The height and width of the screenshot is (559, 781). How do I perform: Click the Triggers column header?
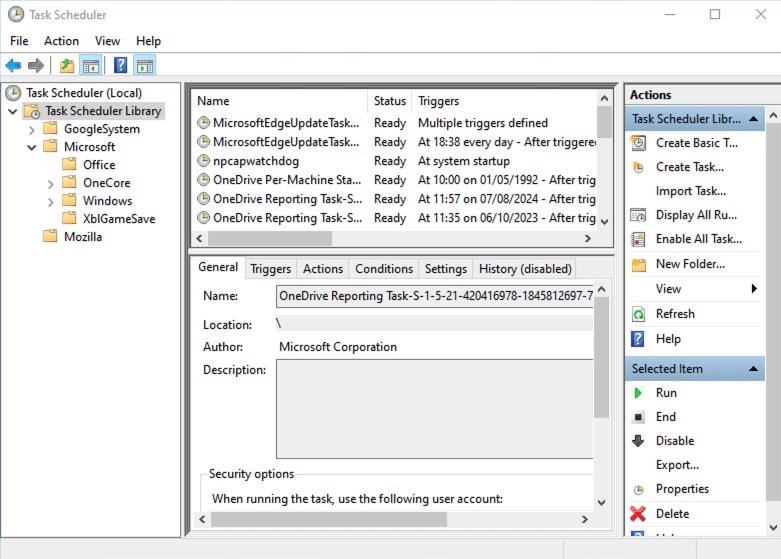click(x=504, y=101)
